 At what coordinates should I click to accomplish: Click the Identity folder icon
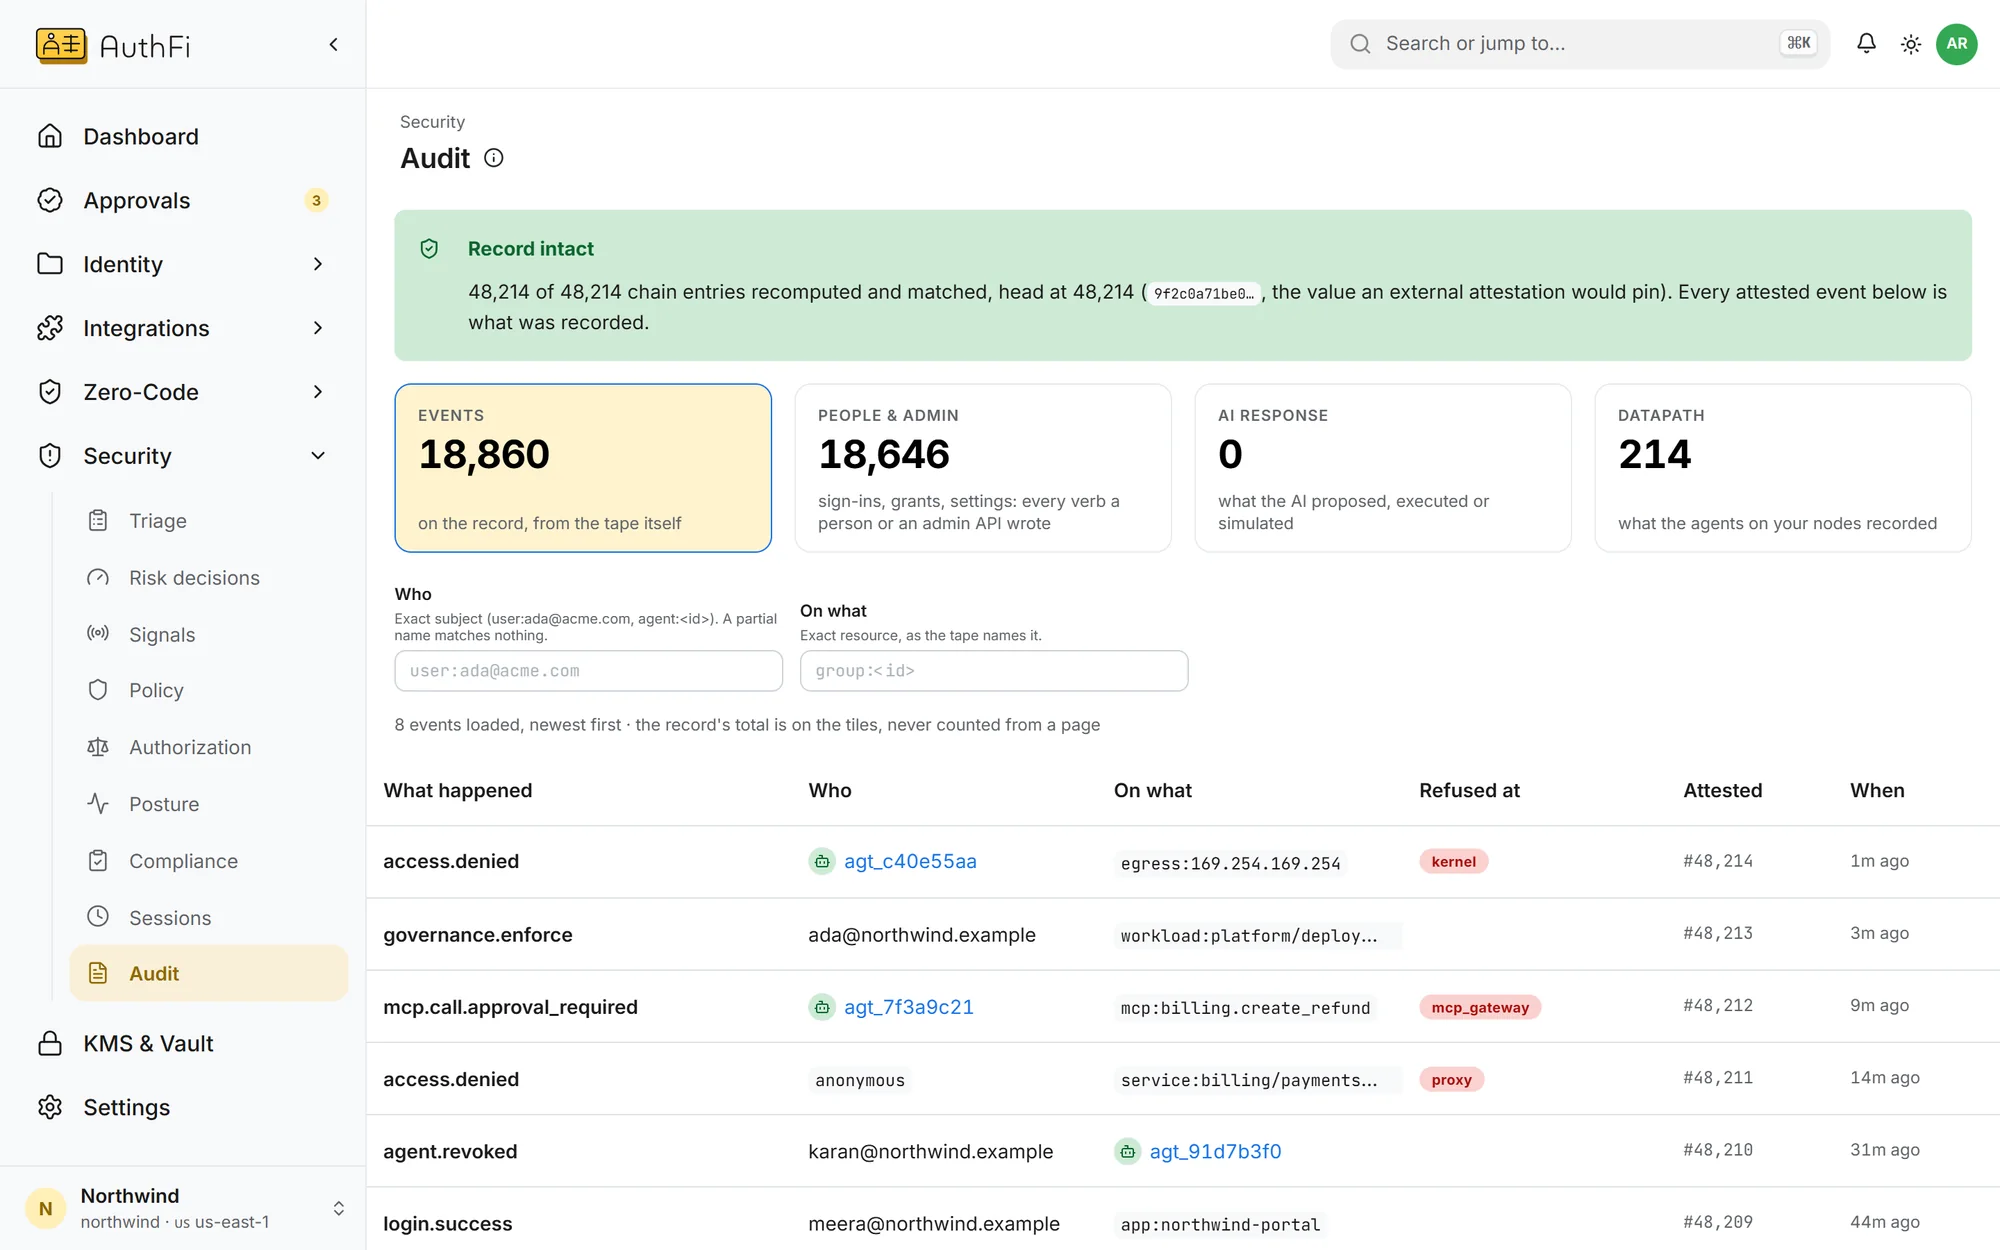click(x=50, y=264)
